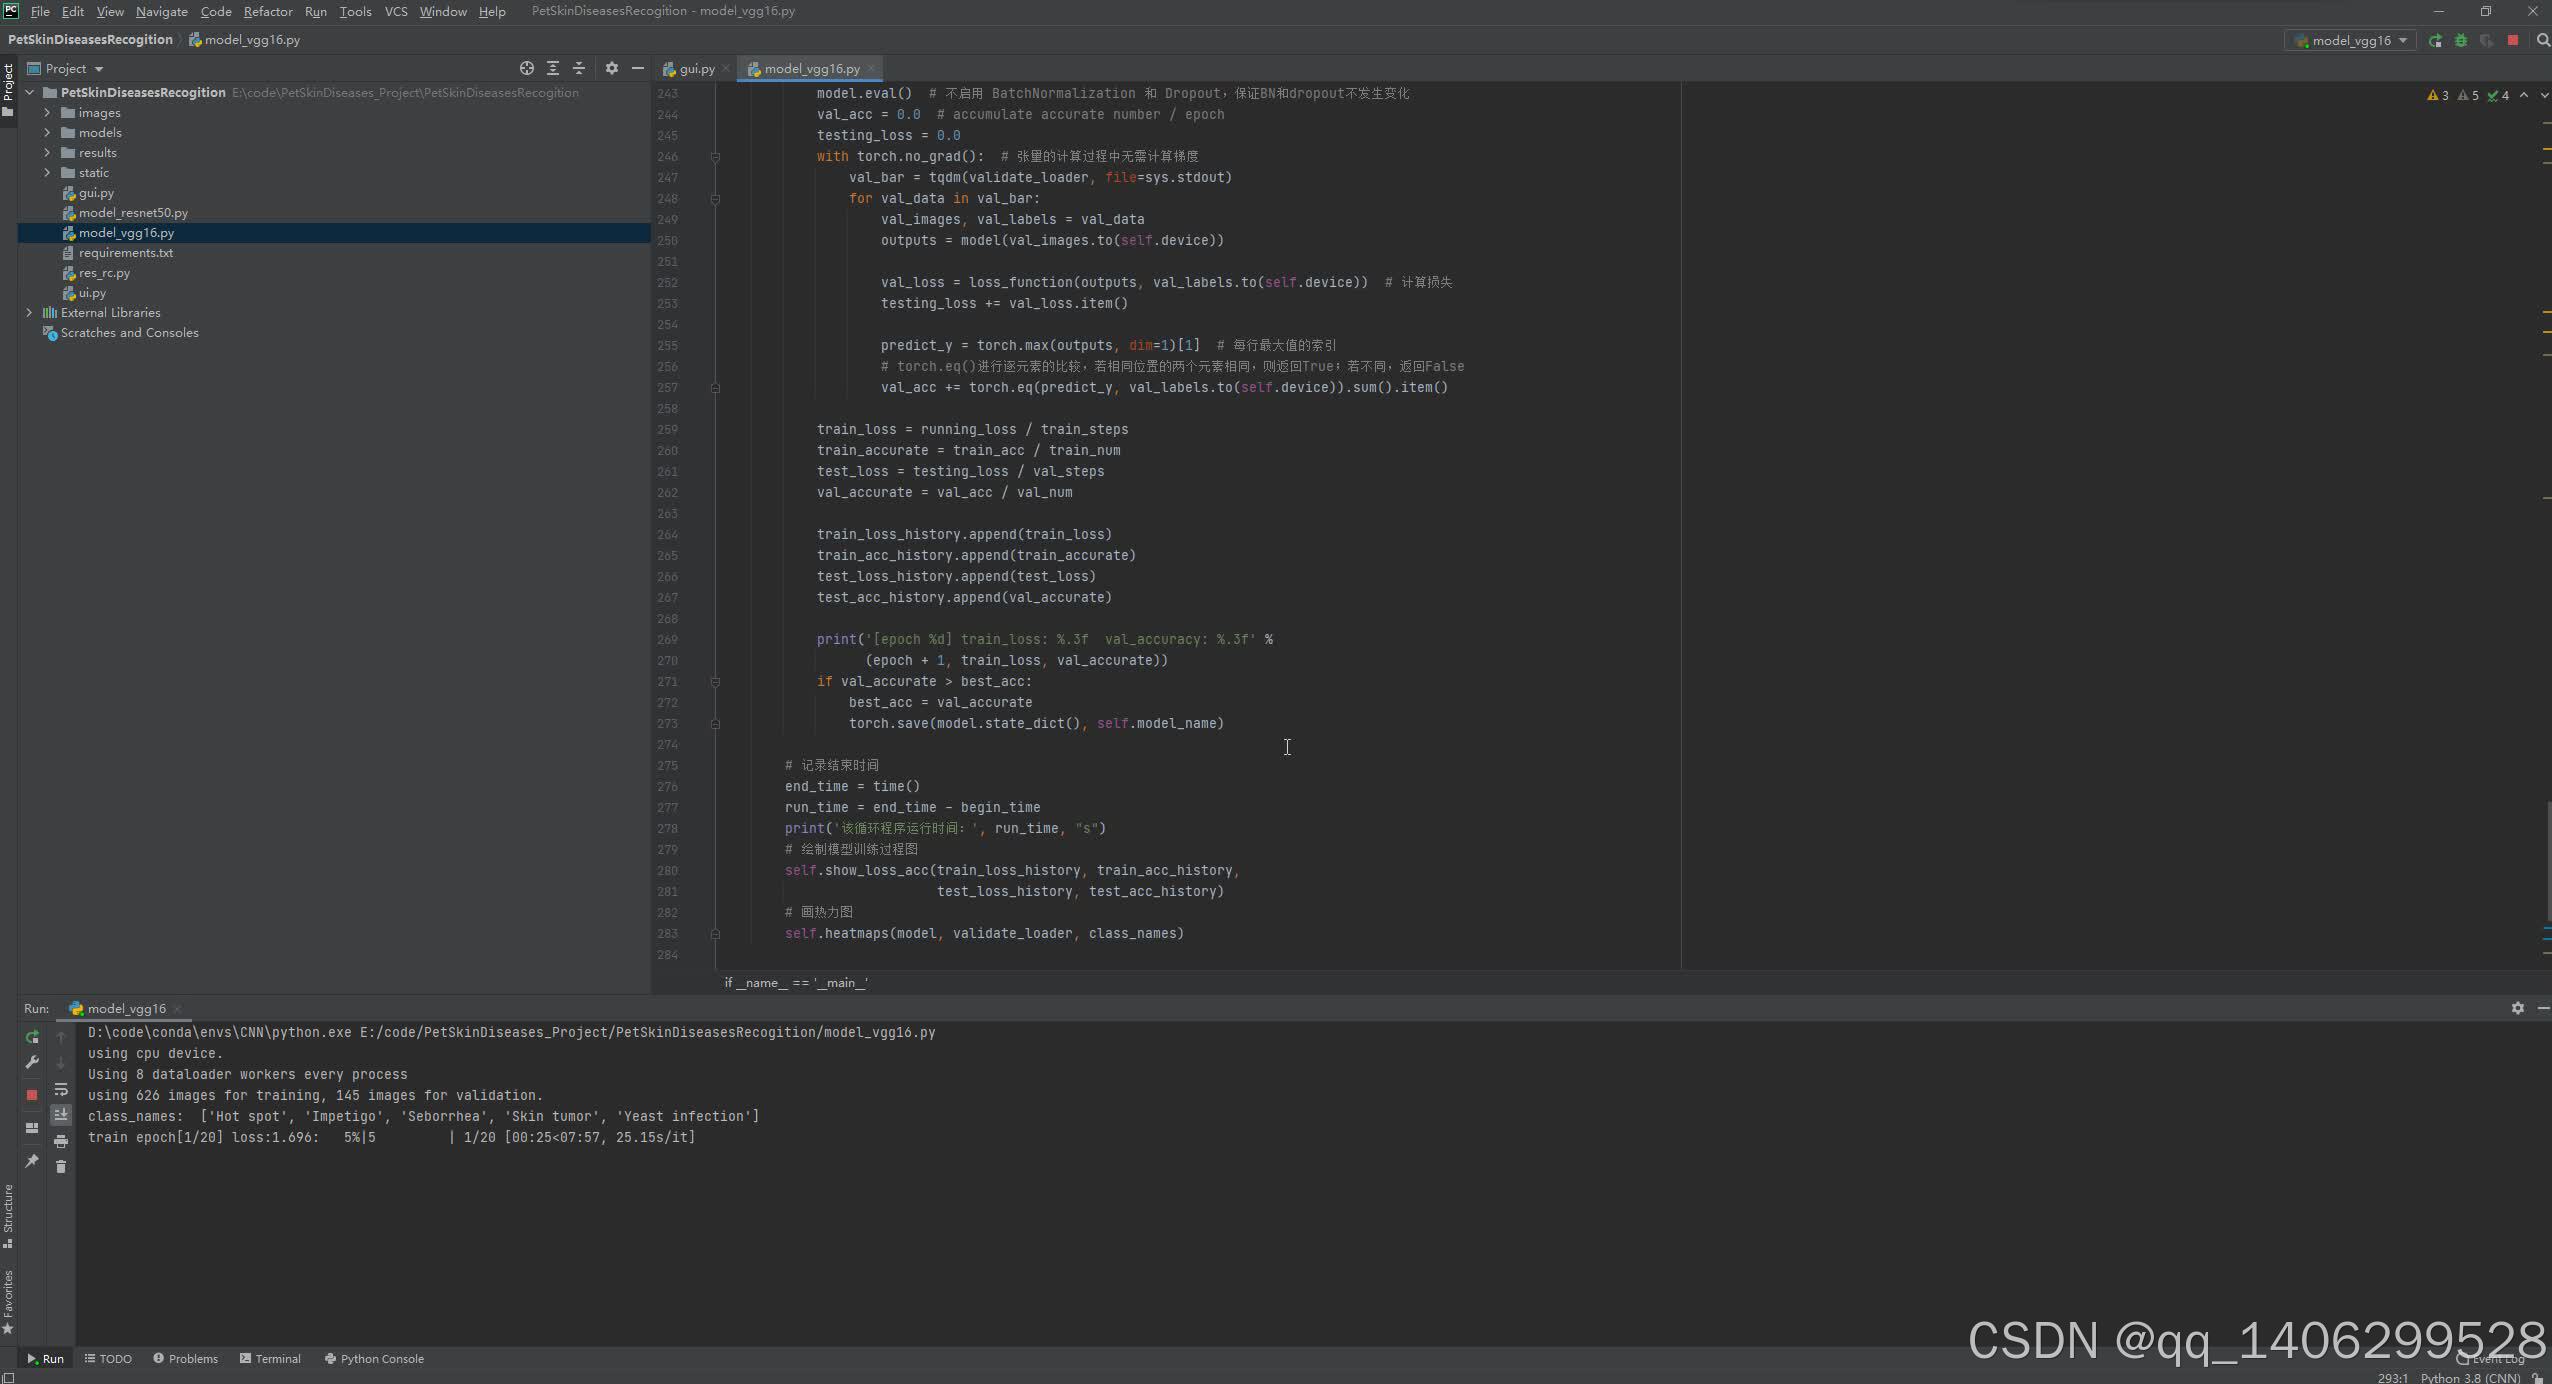The width and height of the screenshot is (2552, 1384).
Task: Click the Locate/Select Opened File target icon
Action: [527, 68]
